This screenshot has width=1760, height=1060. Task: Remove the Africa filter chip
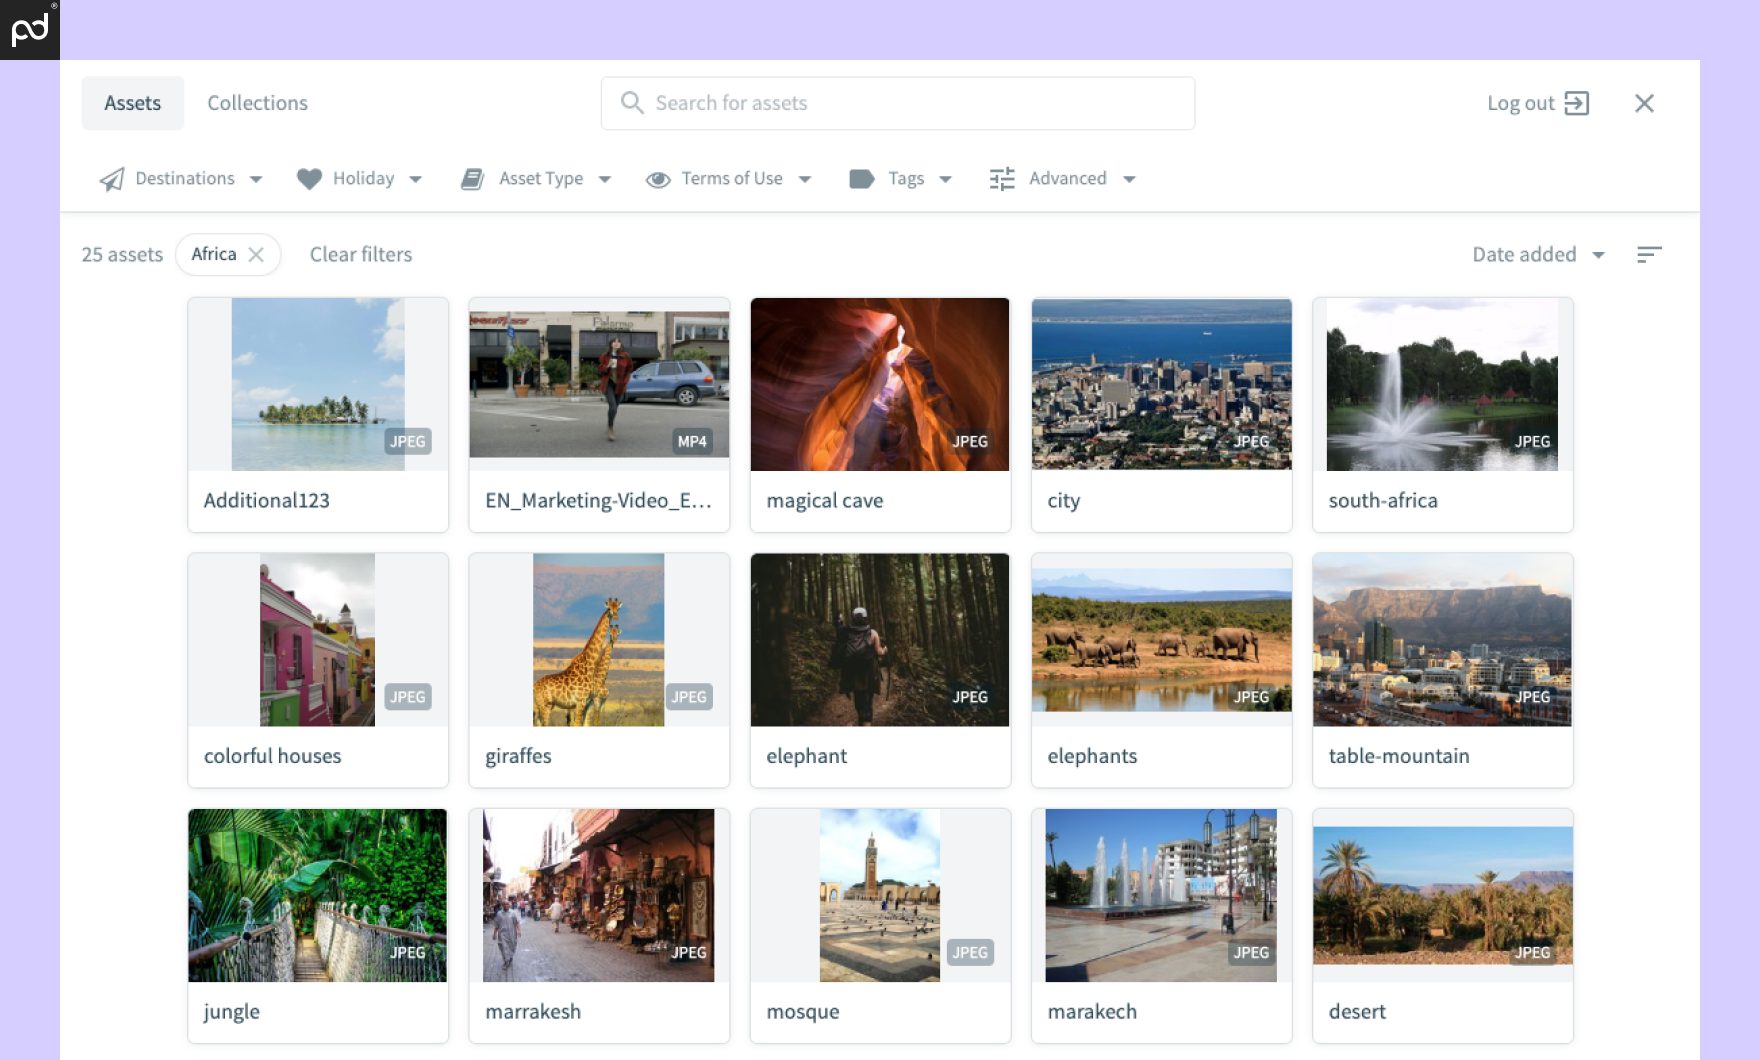click(256, 255)
